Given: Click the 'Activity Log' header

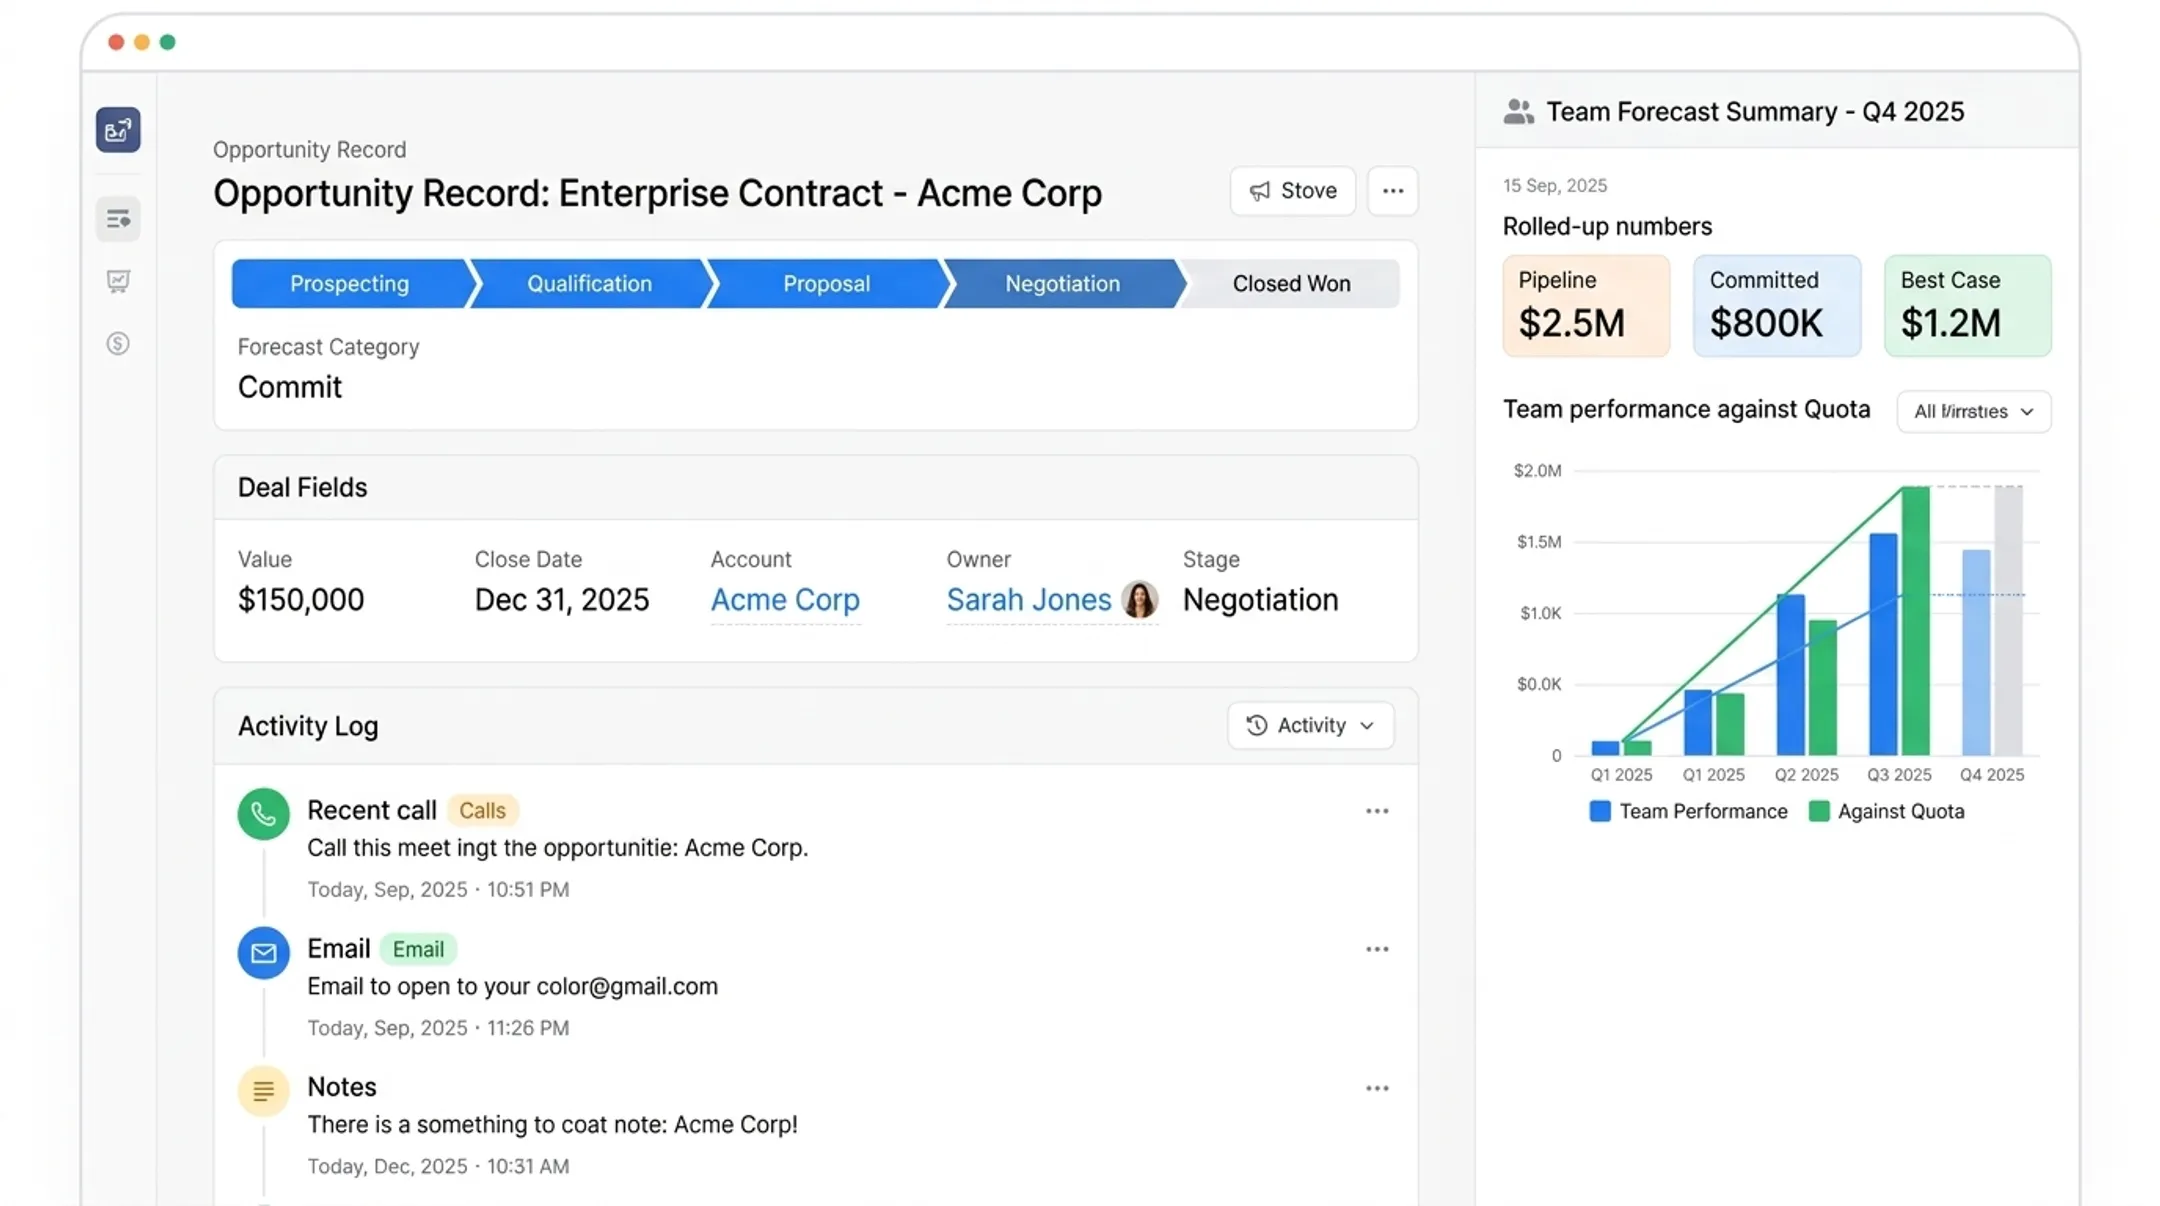Looking at the screenshot, I should pos(308,727).
